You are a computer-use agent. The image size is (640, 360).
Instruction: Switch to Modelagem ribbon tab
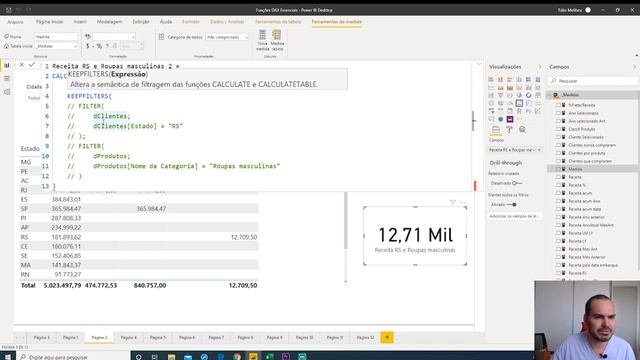pyautogui.click(x=109, y=22)
